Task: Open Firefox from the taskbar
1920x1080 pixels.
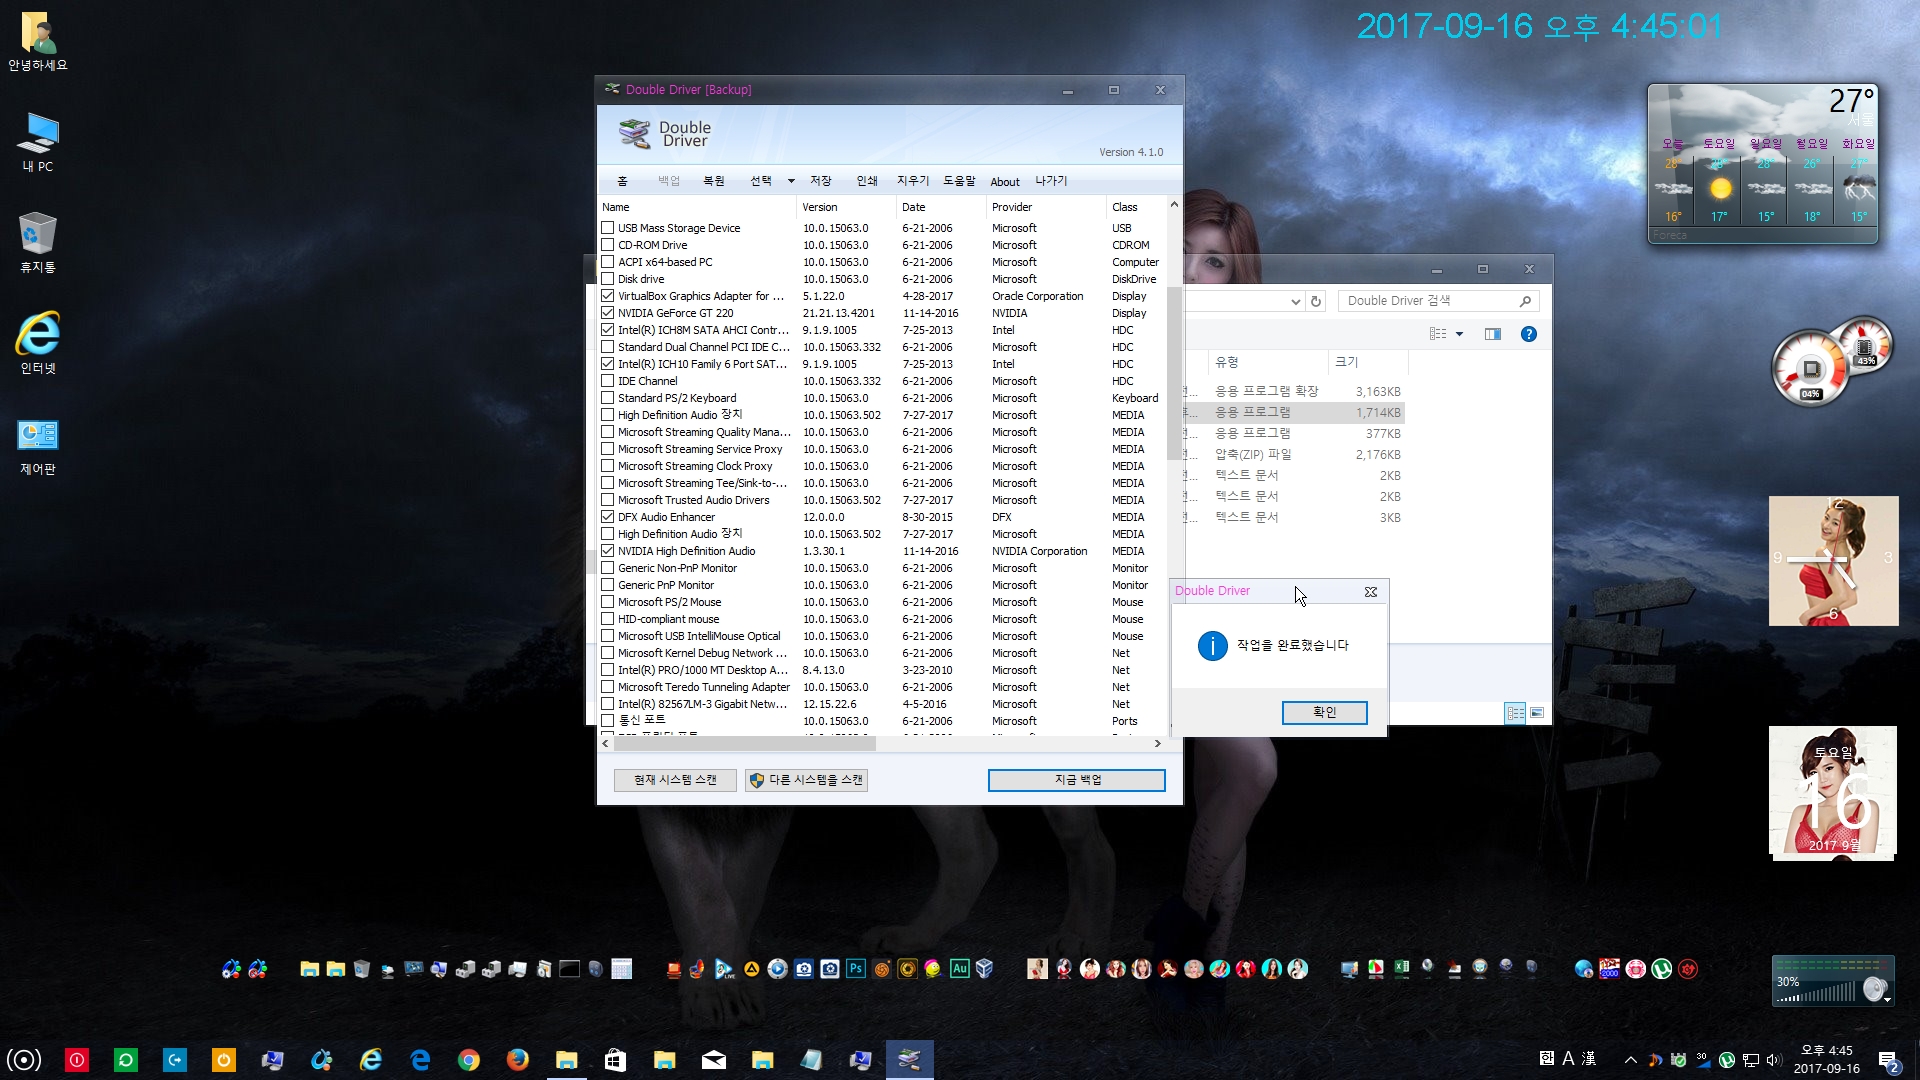Action: (x=517, y=1060)
